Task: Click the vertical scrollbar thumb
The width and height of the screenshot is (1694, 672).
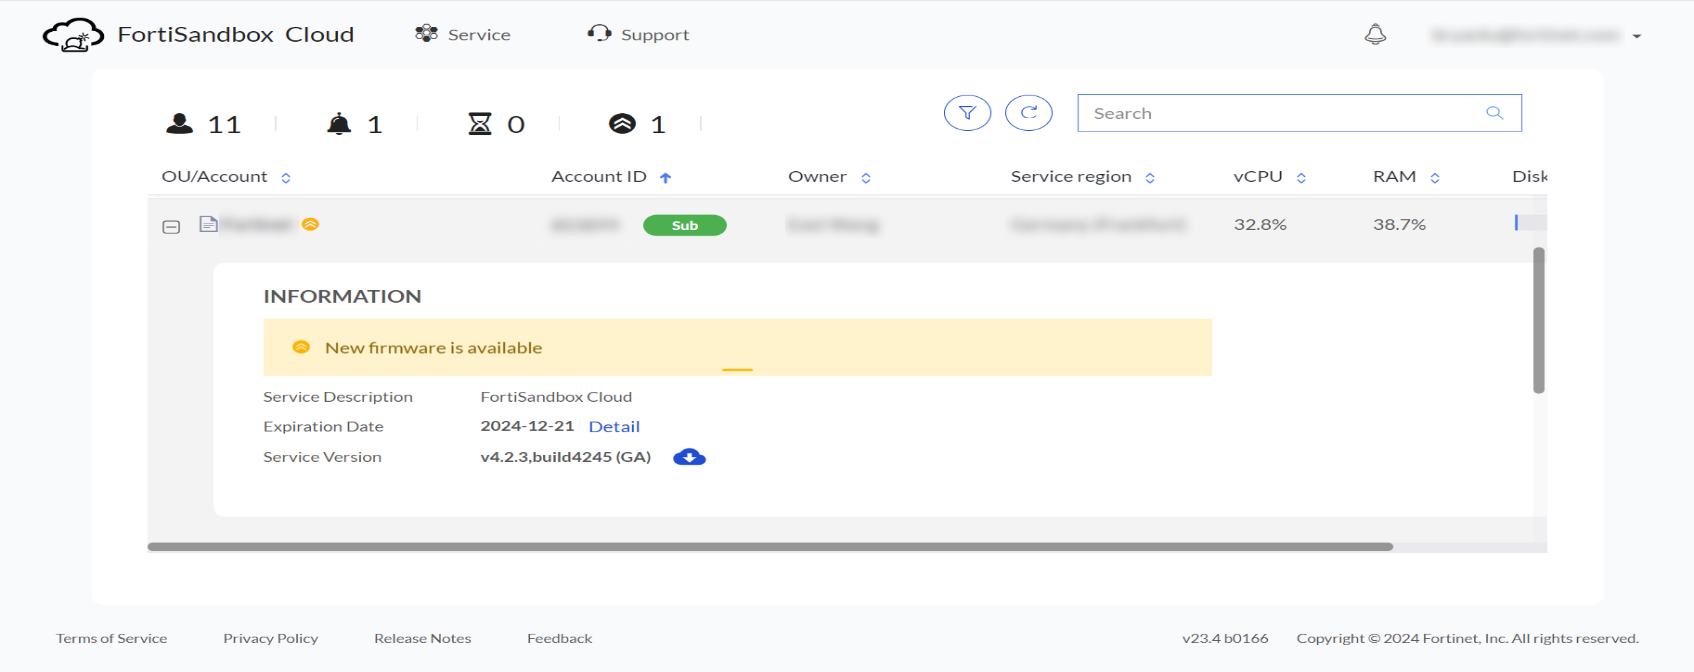Action: click(1539, 320)
